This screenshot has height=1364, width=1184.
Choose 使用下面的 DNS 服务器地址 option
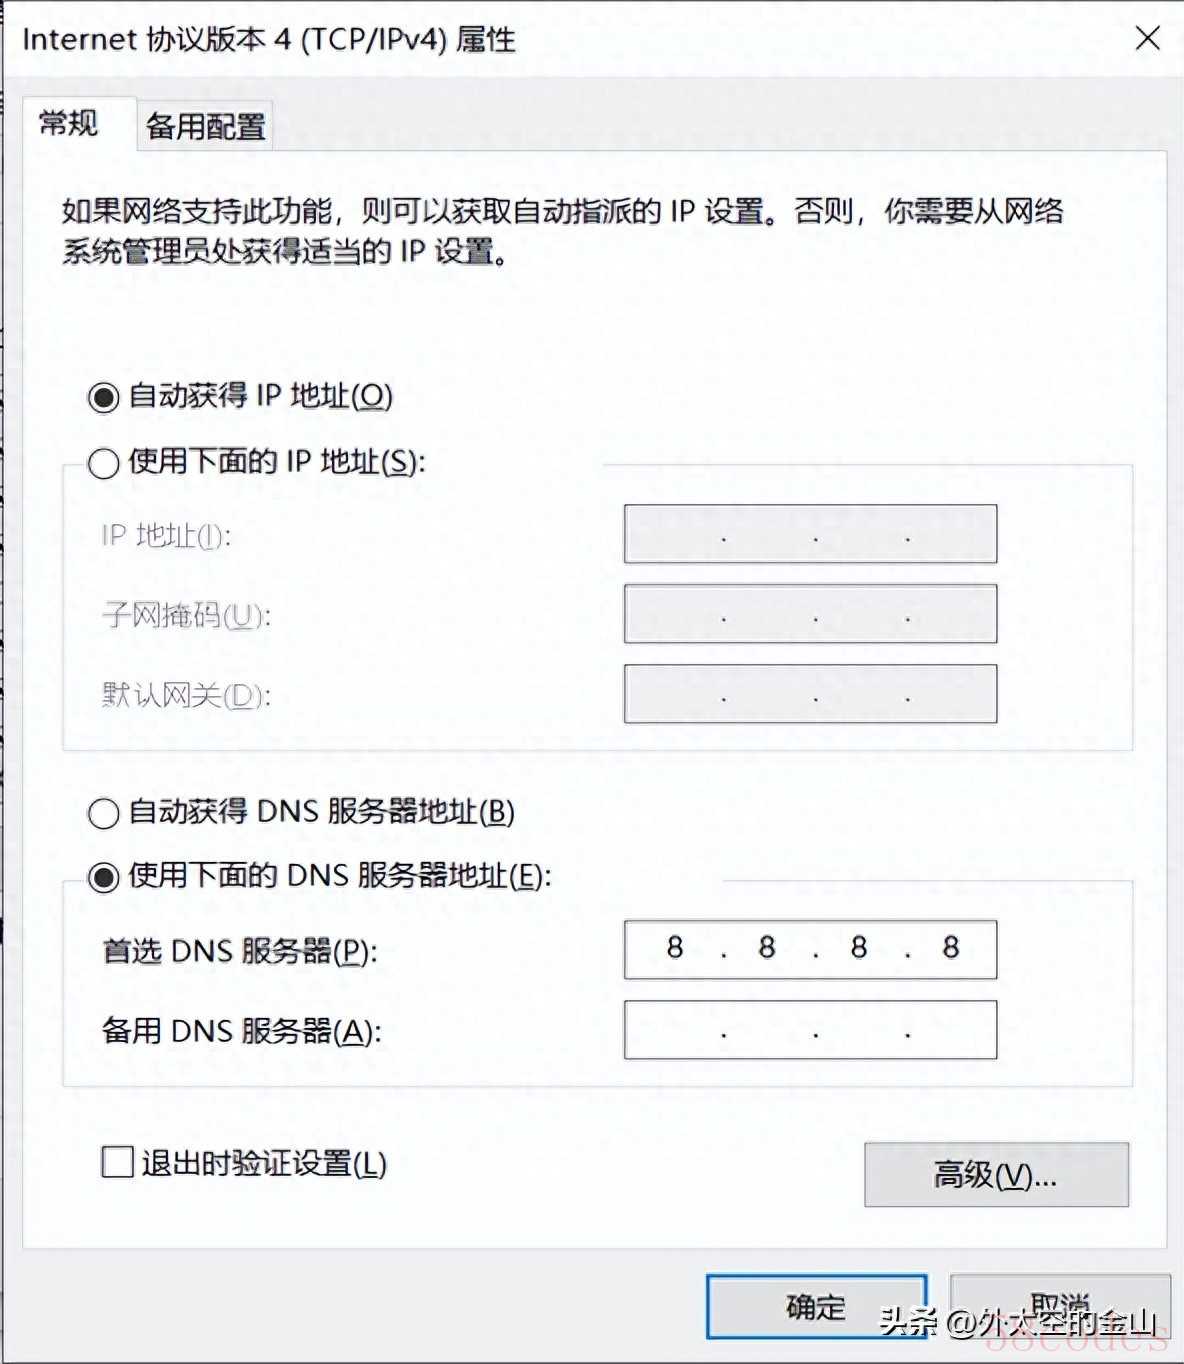pyautogui.click(x=103, y=877)
